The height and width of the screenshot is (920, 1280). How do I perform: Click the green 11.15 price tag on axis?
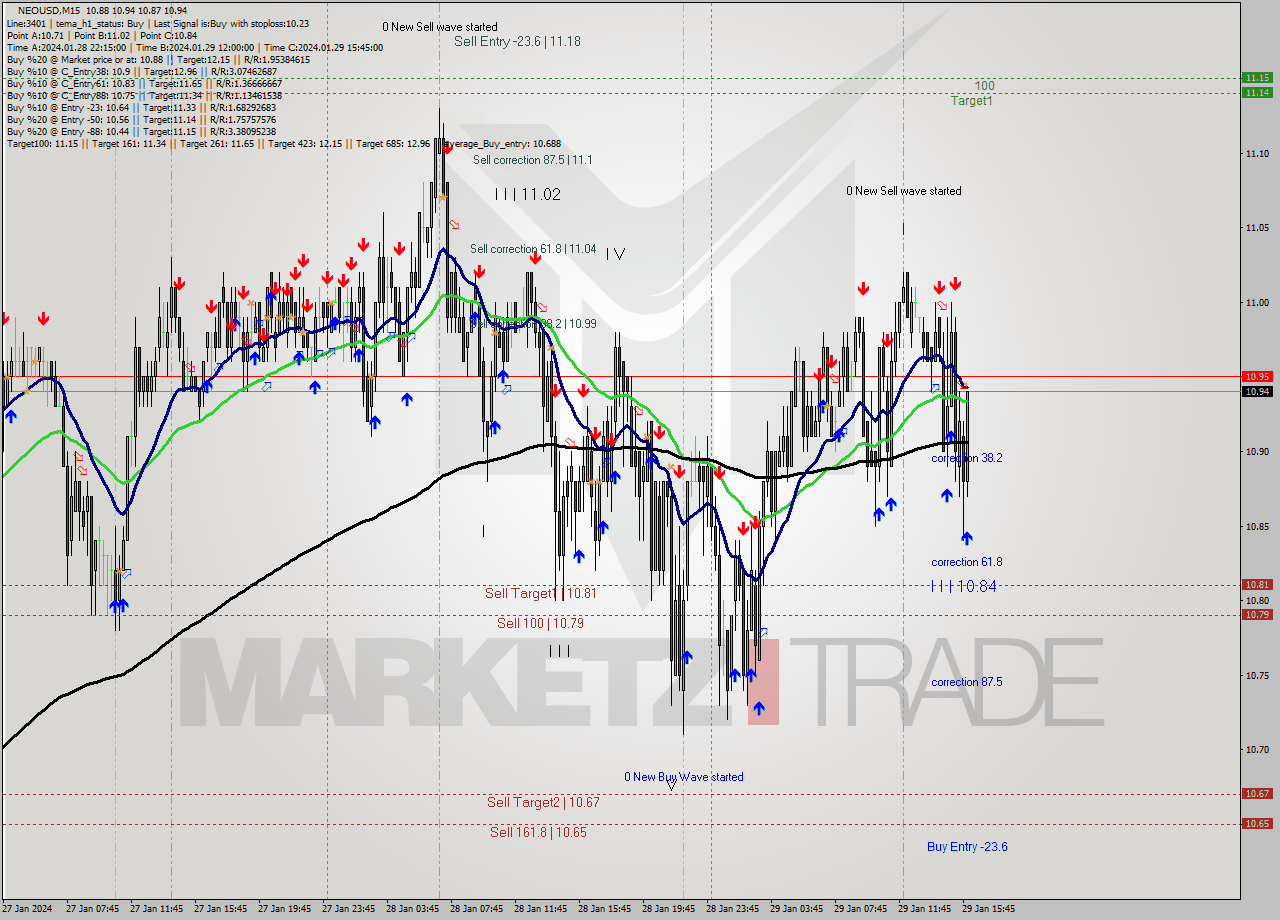(1257, 77)
